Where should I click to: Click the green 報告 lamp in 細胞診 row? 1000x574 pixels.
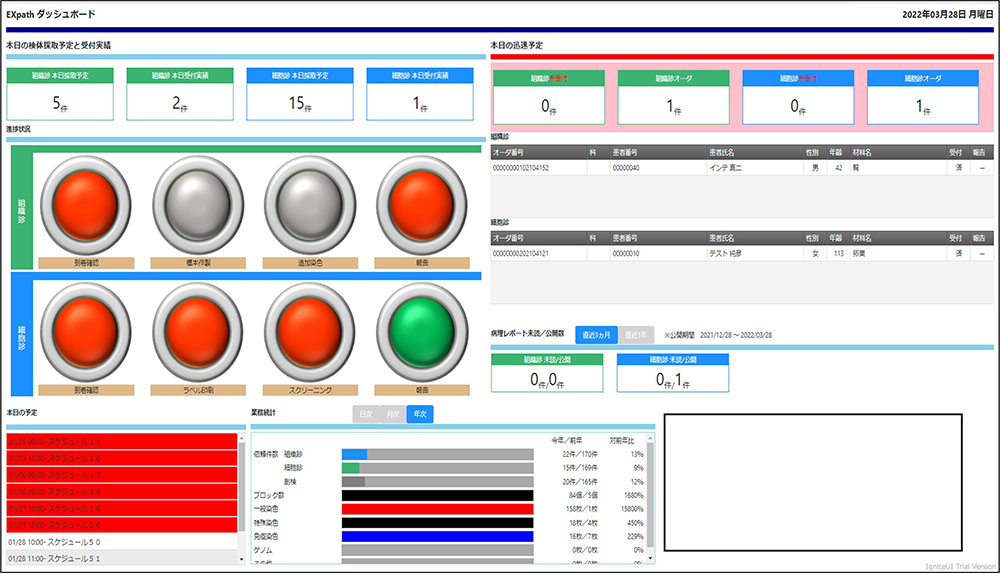click(x=422, y=332)
